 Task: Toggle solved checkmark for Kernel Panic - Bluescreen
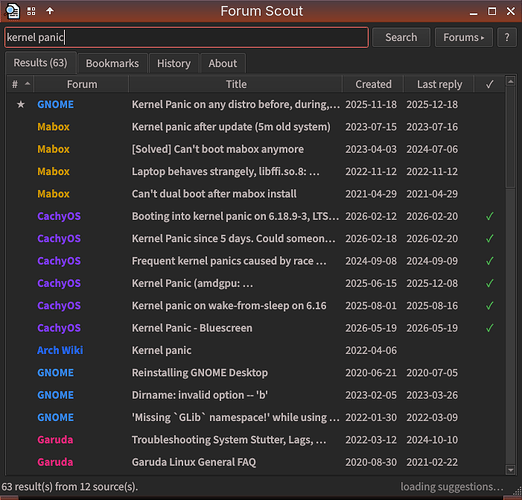click(x=489, y=328)
